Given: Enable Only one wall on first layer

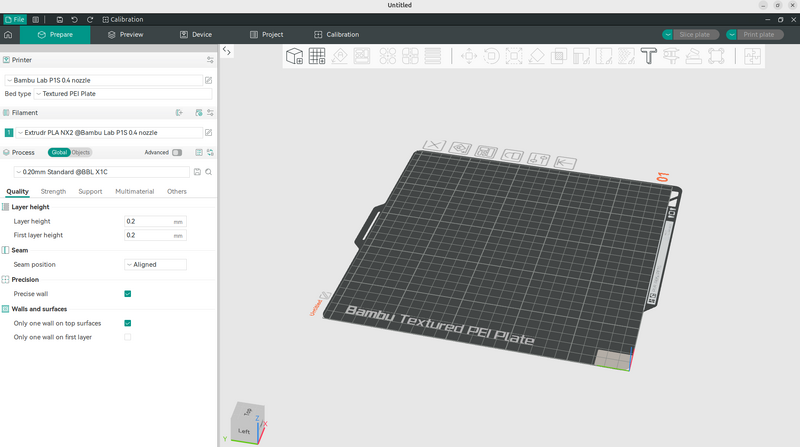Looking at the screenshot, I should [128, 337].
